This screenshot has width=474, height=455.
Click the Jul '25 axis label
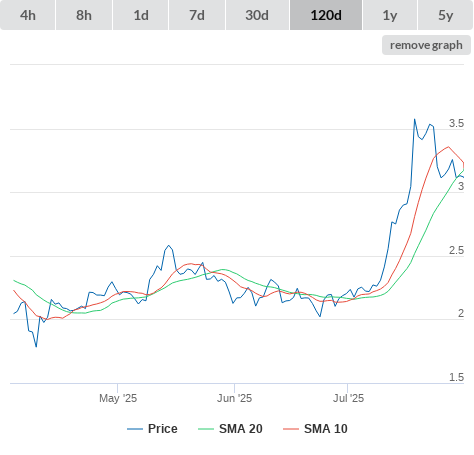click(x=348, y=398)
